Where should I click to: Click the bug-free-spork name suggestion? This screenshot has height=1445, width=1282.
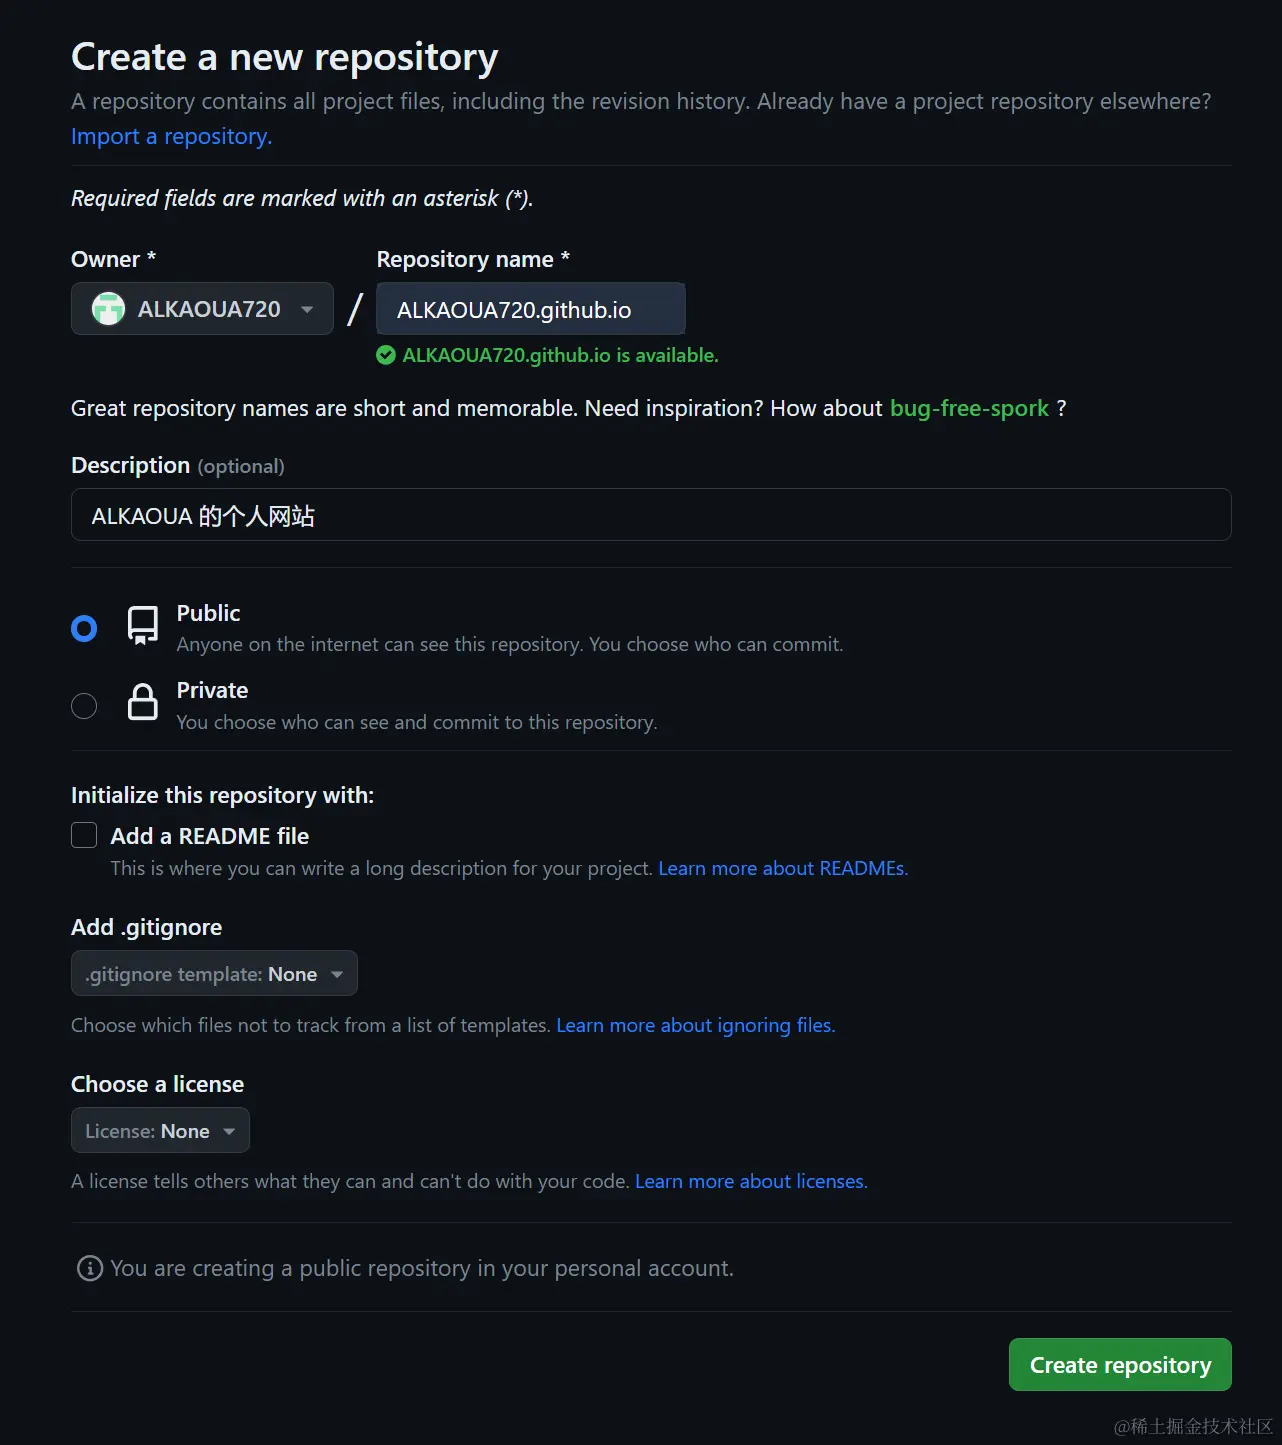(x=969, y=408)
